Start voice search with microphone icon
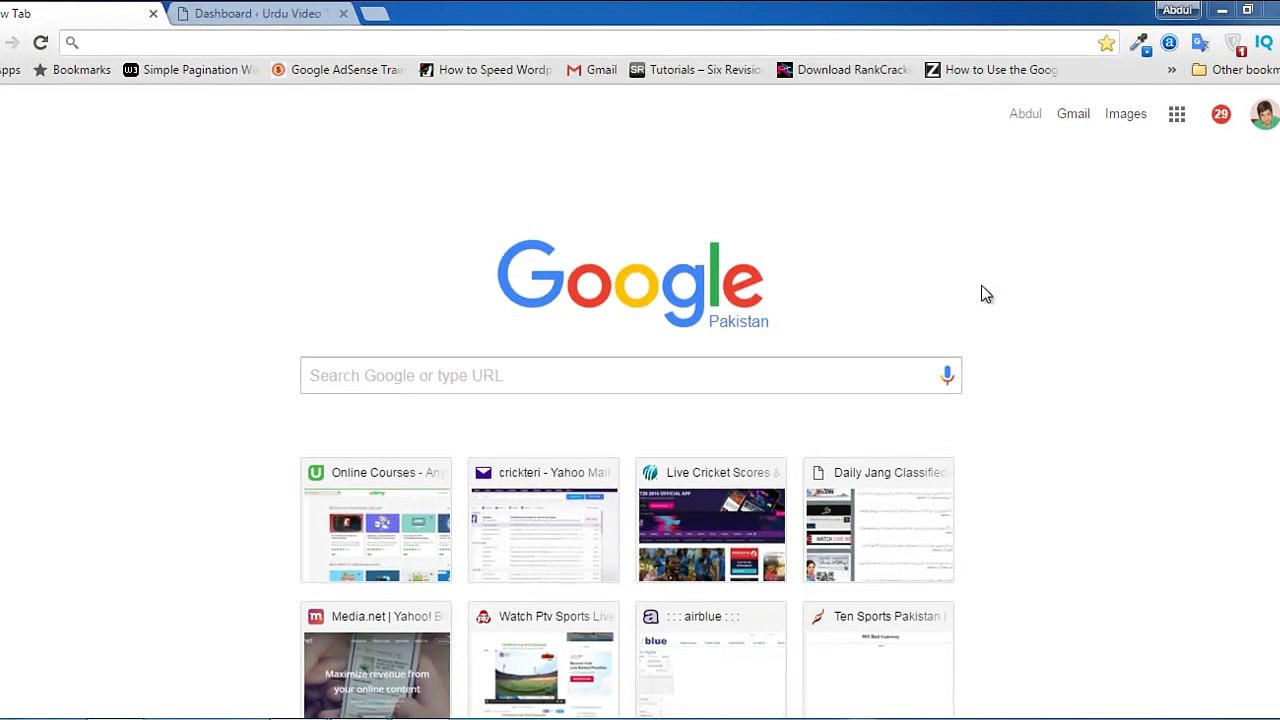This screenshot has width=1280, height=720. click(x=947, y=376)
